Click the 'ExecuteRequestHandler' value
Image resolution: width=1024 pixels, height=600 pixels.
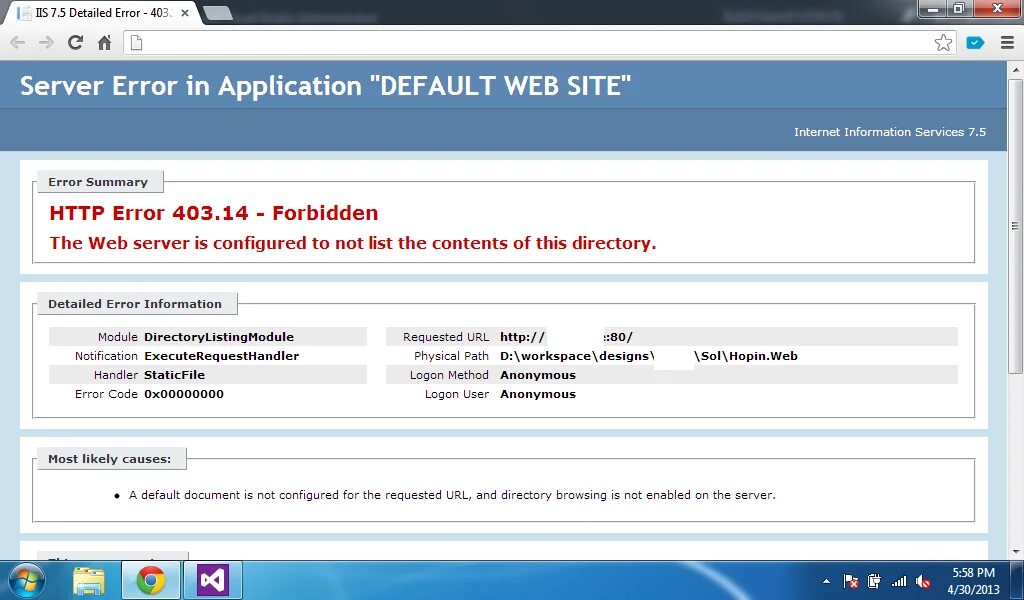point(221,356)
